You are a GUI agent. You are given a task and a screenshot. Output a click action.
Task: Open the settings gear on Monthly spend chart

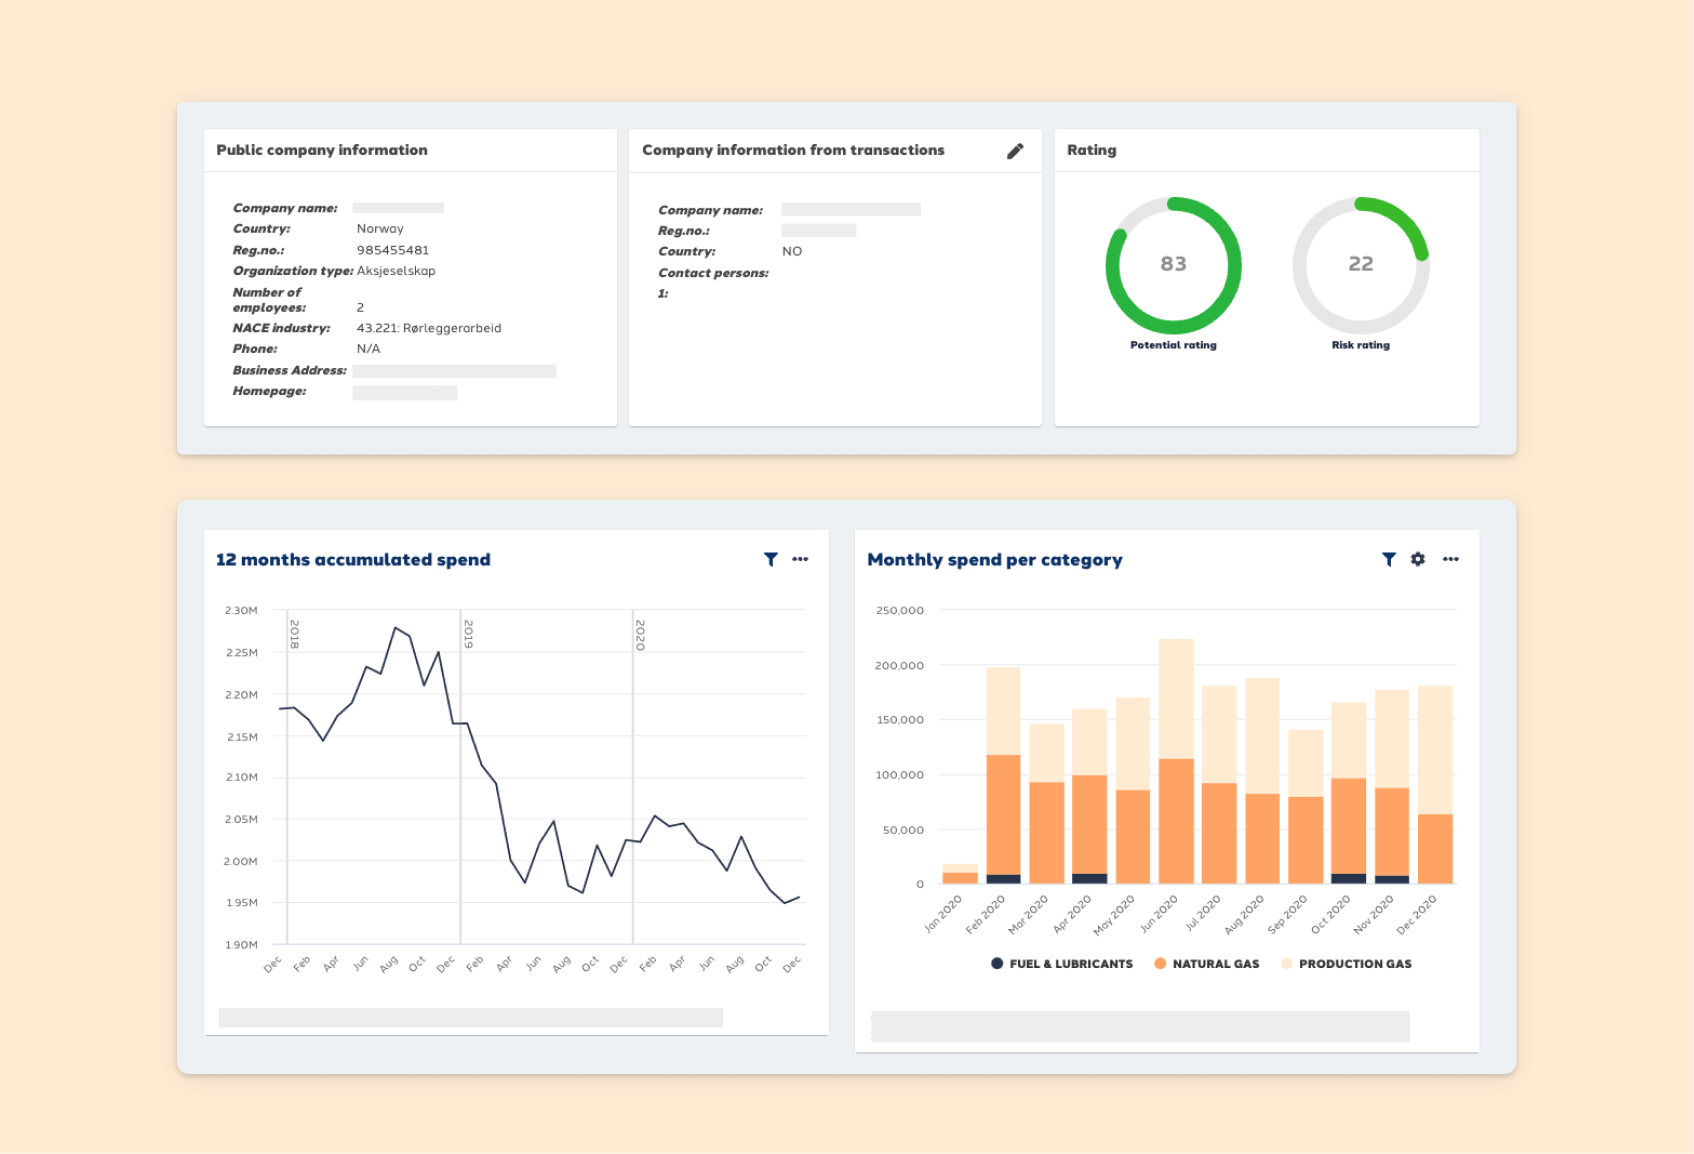(x=1418, y=560)
